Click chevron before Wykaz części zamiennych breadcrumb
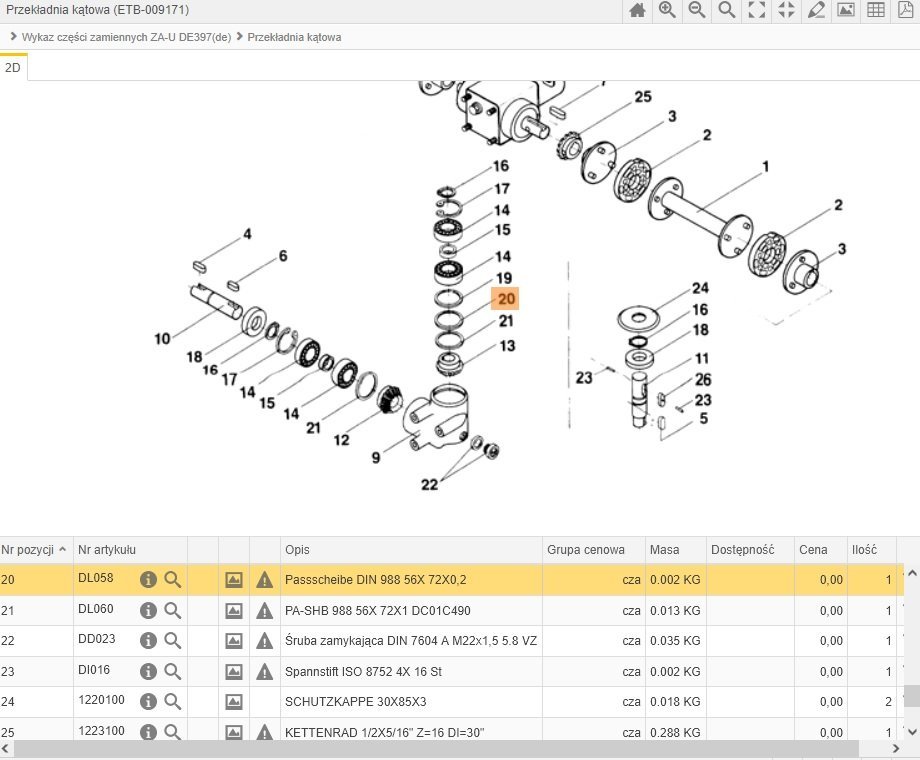 point(12,37)
